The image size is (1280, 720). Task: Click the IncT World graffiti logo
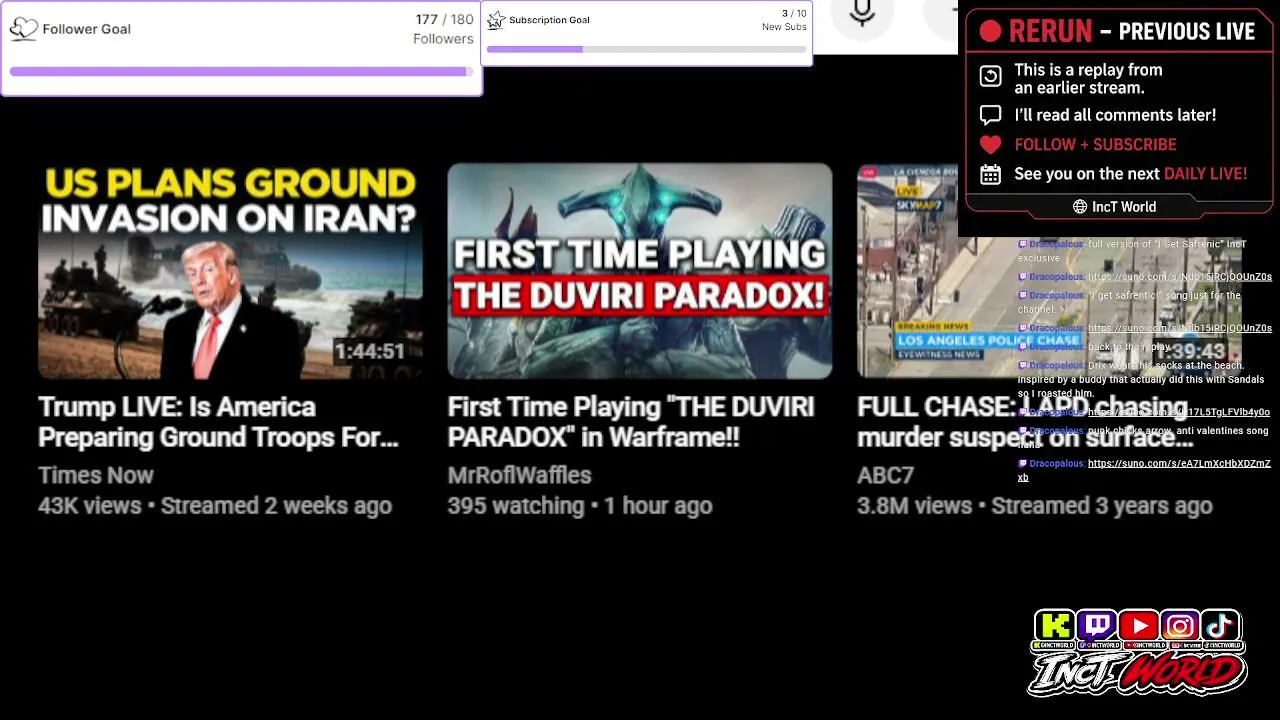1137,673
